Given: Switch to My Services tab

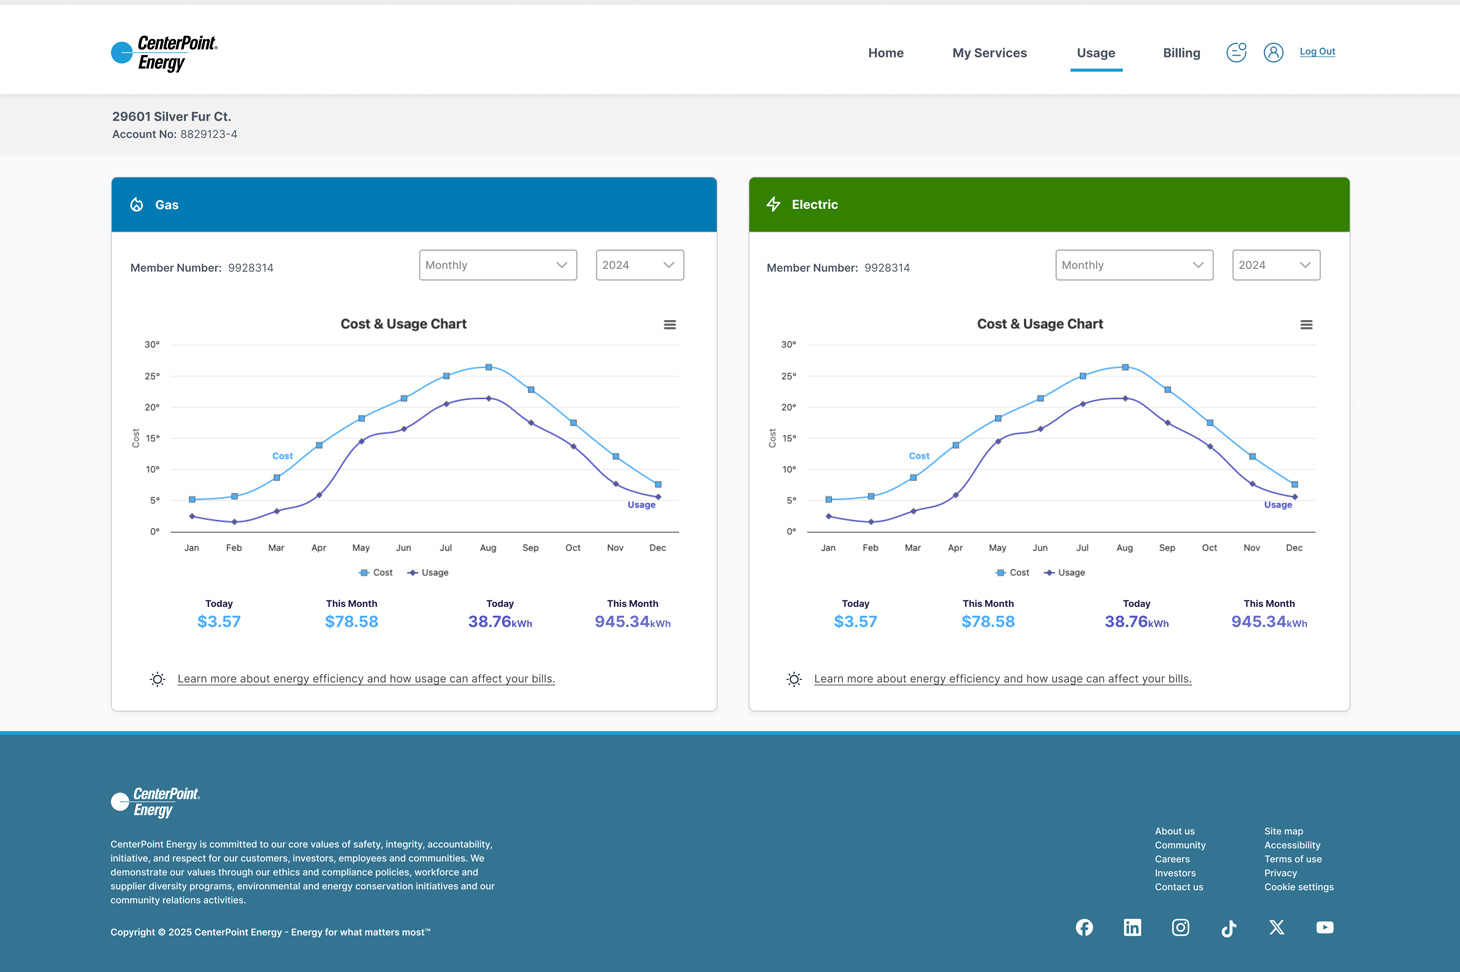Looking at the screenshot, I should [989, 53].
